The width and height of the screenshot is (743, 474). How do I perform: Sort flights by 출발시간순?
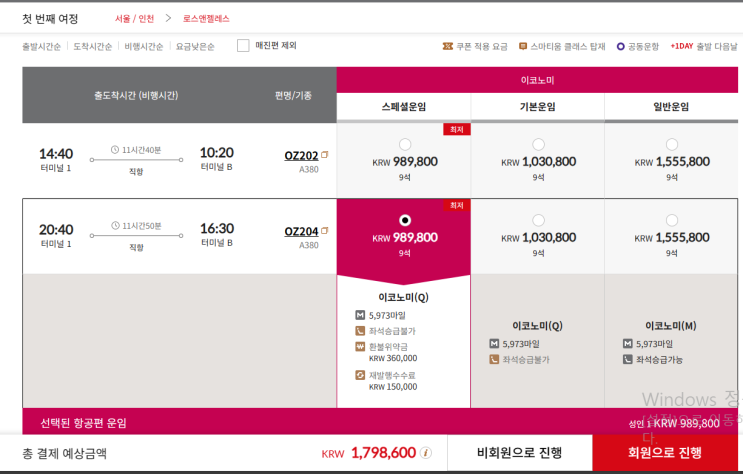(x=42, y=46)
